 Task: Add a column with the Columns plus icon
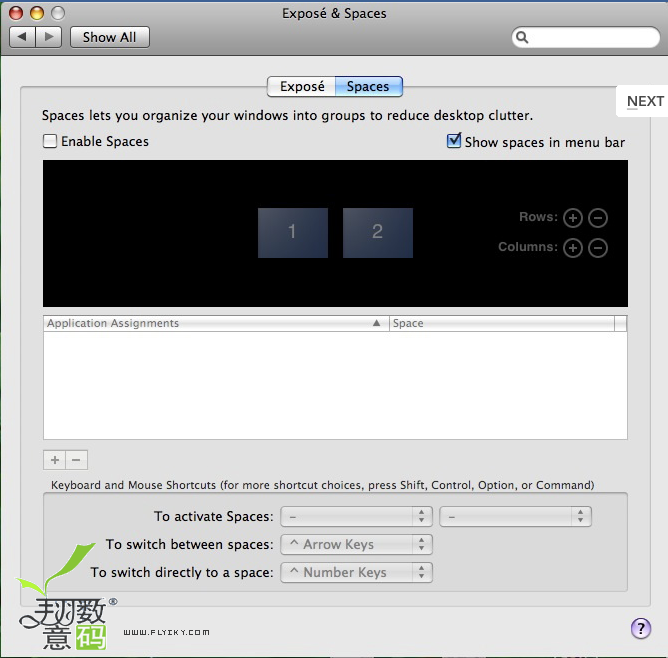(x=573, y=248)
